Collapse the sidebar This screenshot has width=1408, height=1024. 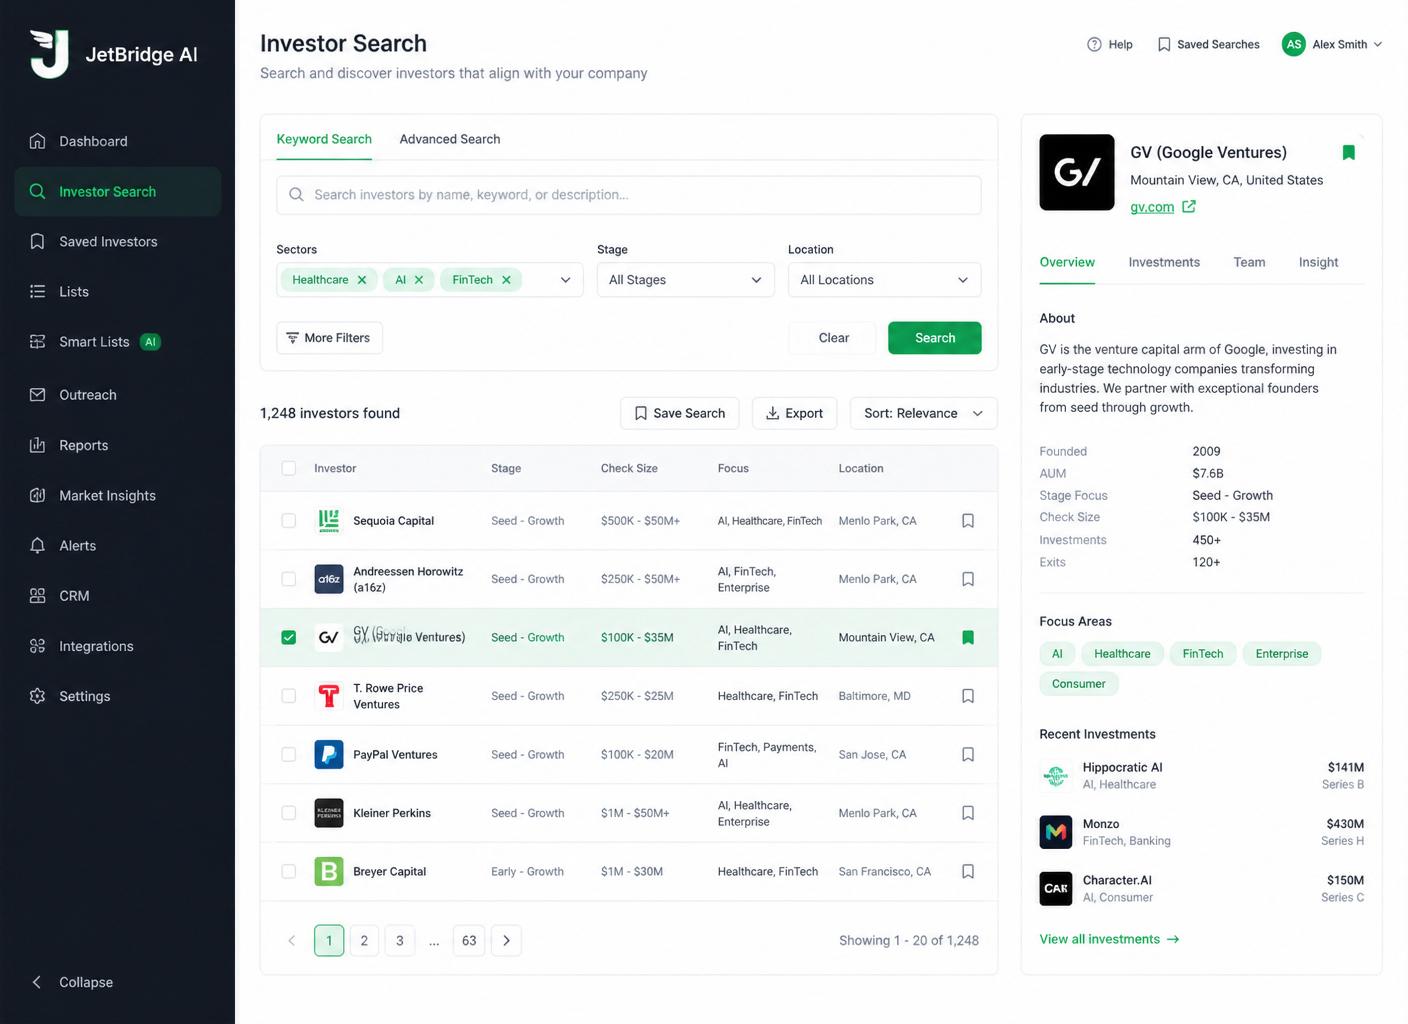pos(72,982)
